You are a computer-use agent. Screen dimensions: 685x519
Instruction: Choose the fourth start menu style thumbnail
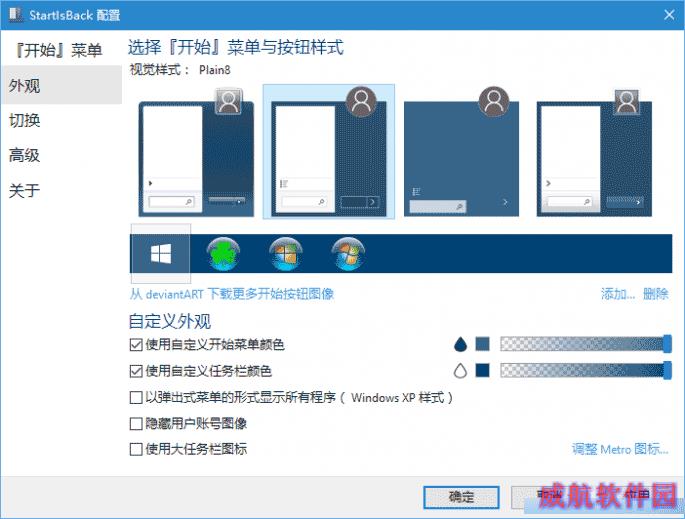[594, 152]
